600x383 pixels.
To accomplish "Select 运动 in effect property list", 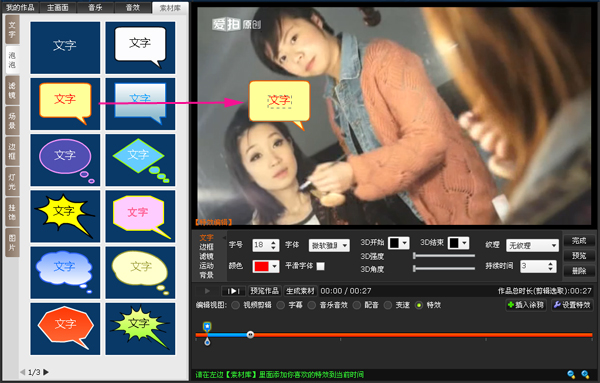I will pos(206,266).
